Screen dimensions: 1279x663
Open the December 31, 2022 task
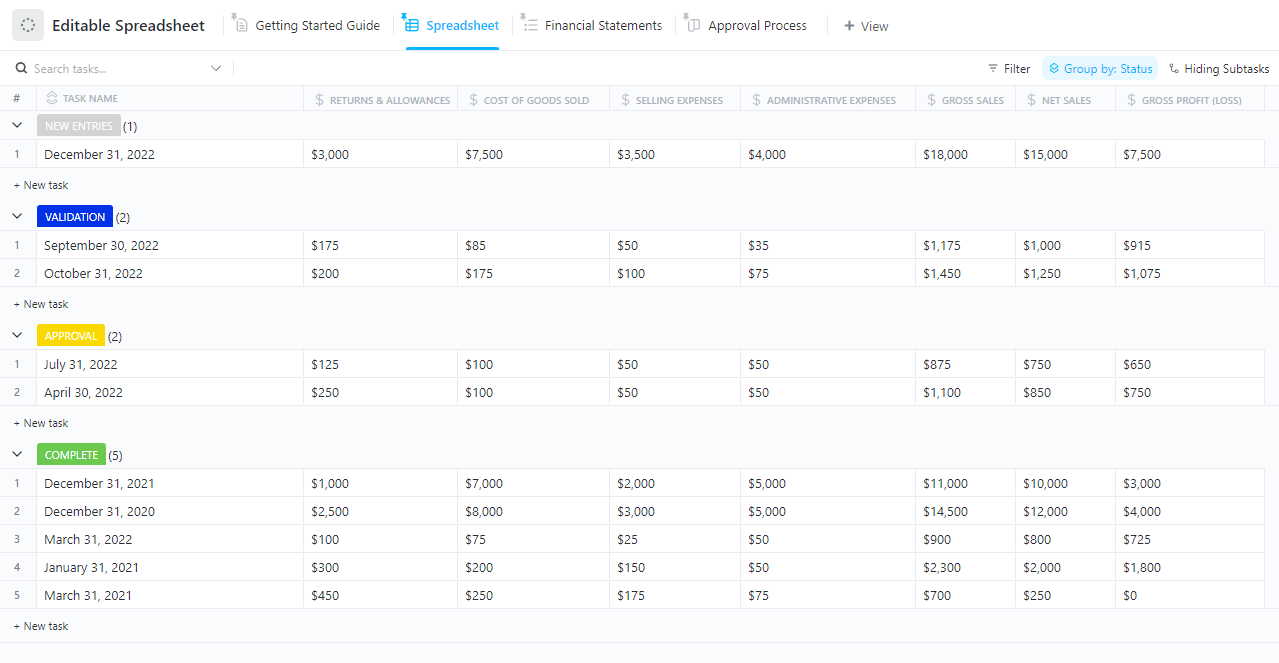(99, 155)
